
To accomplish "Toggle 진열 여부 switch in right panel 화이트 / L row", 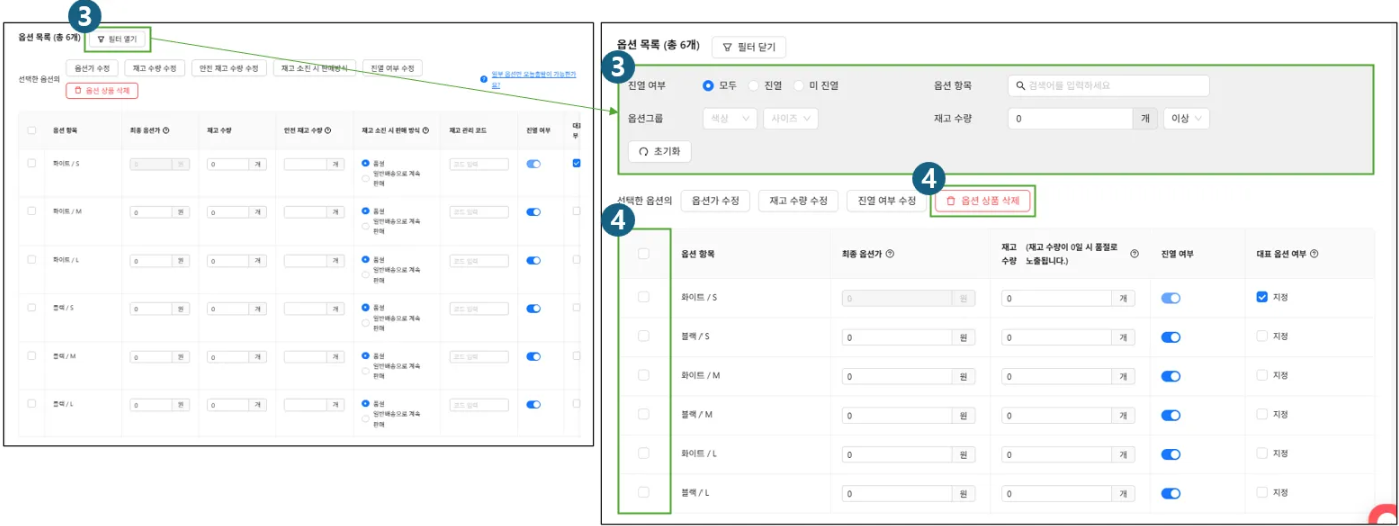I will [x=1171, y=454].
